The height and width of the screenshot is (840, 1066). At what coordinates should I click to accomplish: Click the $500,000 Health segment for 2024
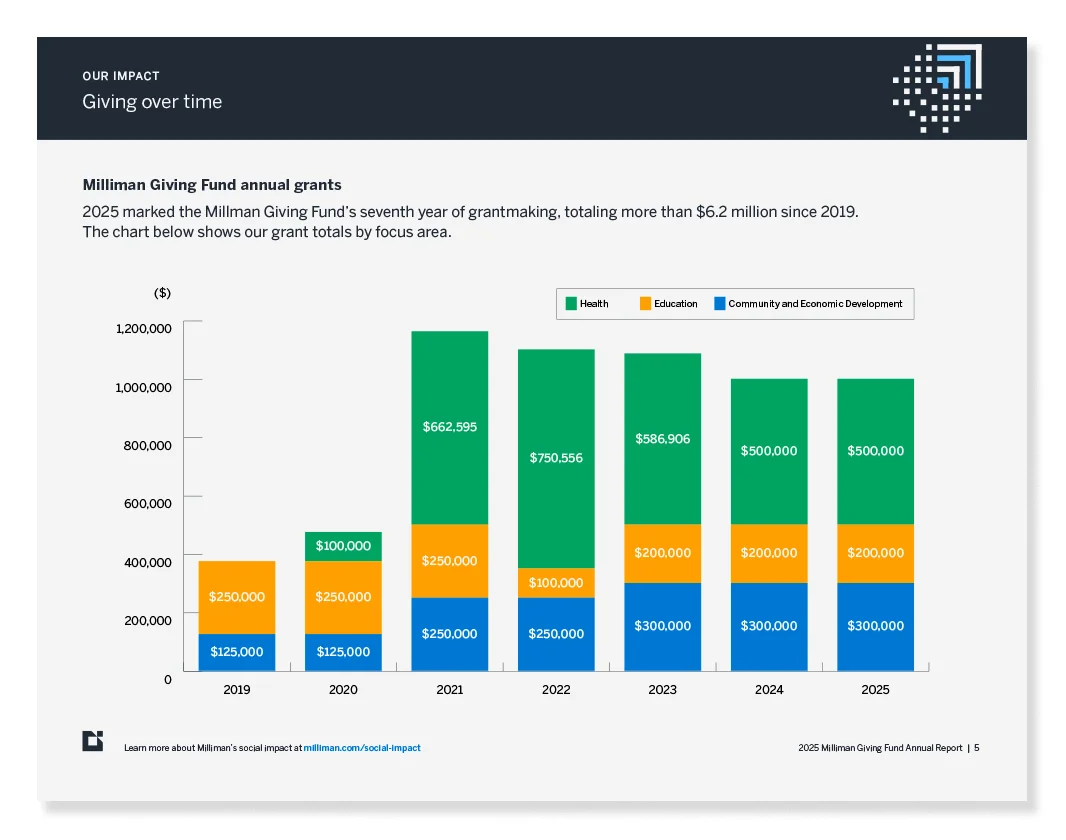coord(769,451)
